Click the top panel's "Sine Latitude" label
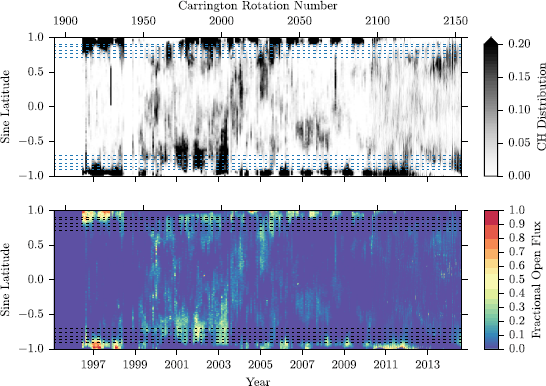546x386 pixels. point(6,107)
